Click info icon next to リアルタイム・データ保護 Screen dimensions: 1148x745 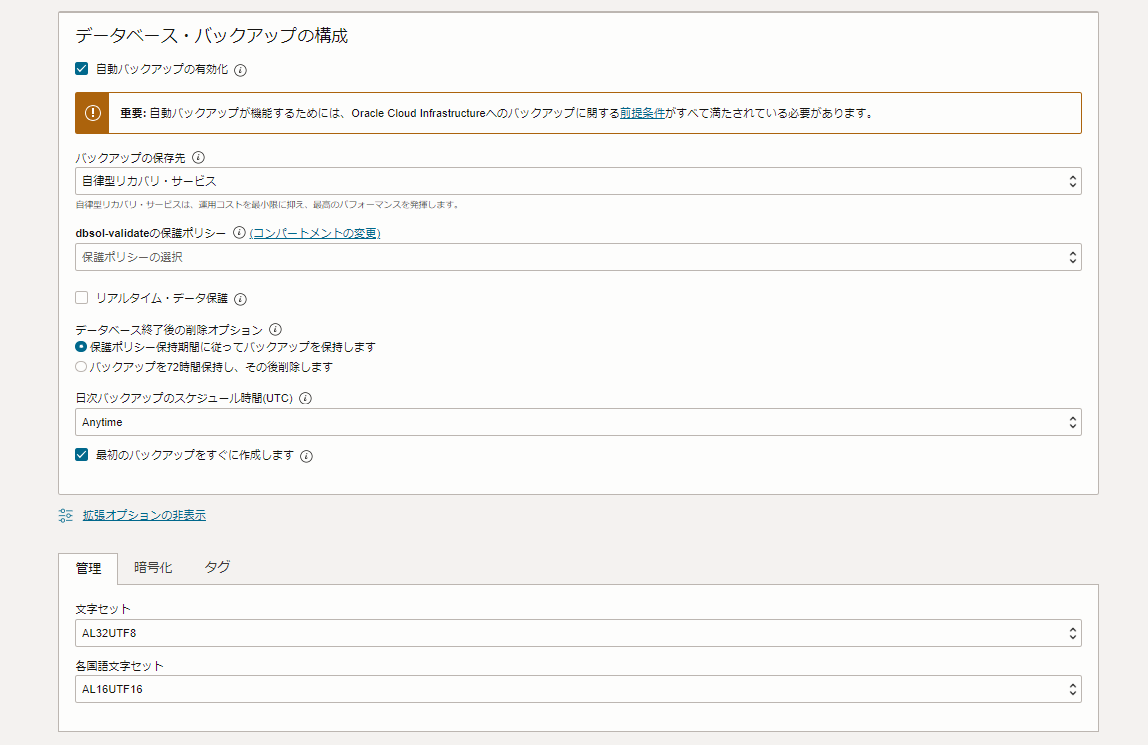[240, 299]
